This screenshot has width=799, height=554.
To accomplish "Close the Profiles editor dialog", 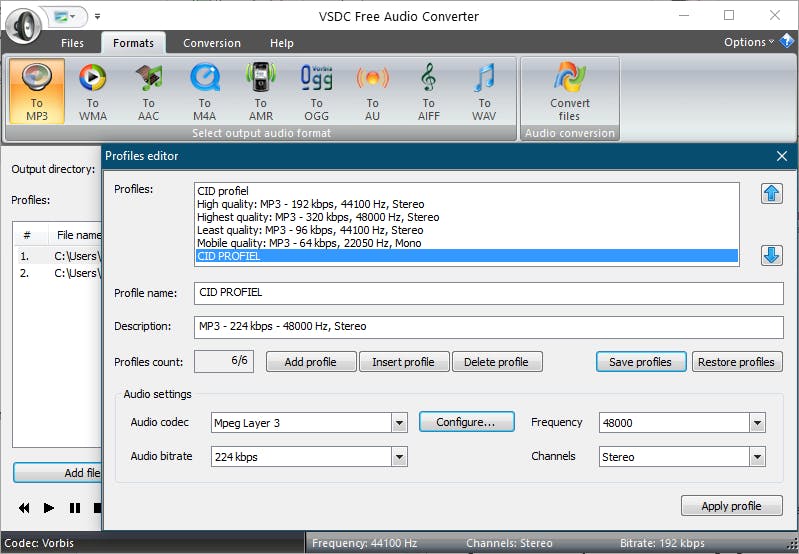I will [782, 156].
